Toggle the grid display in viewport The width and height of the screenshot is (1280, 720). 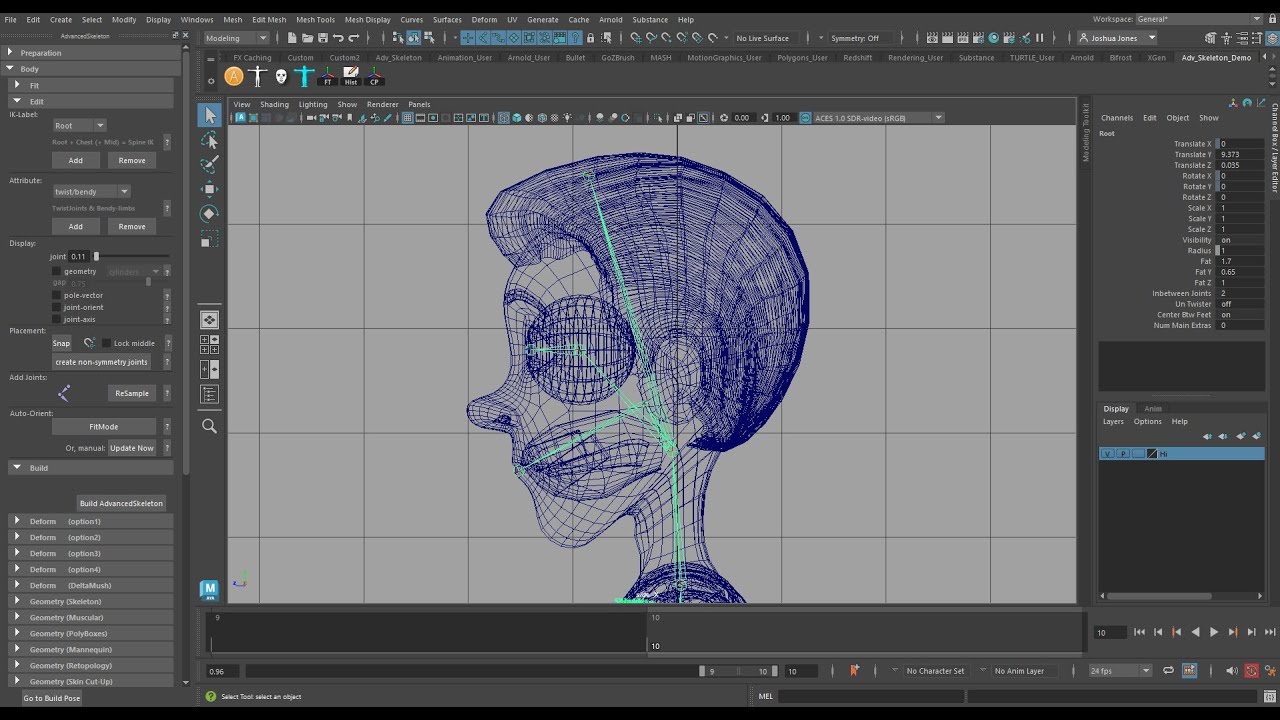point(408,118)
